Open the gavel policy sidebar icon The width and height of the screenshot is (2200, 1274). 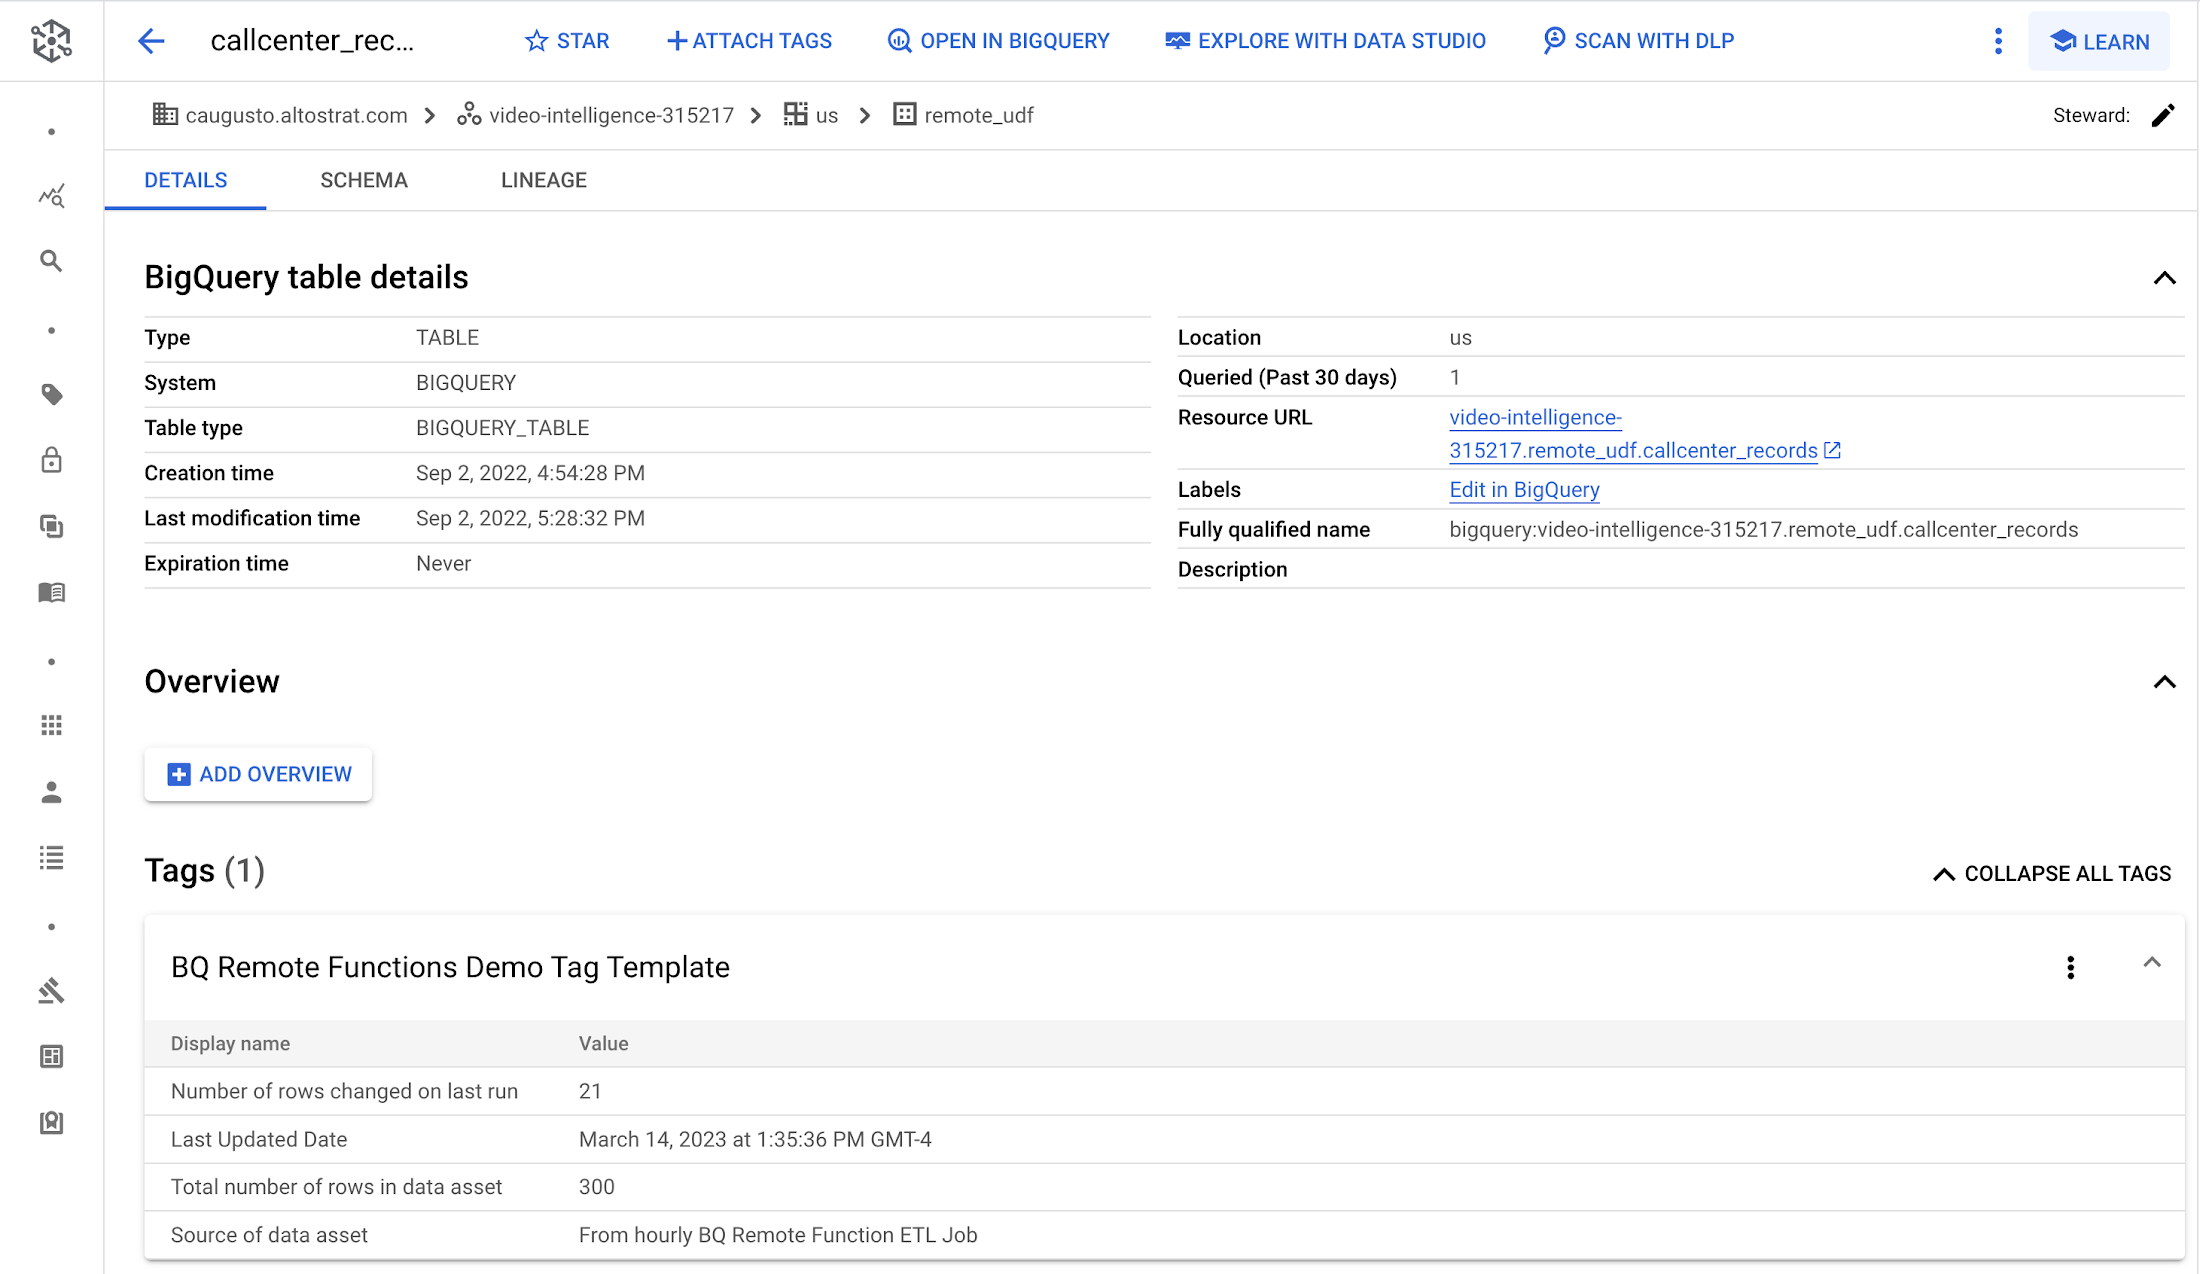tap(52, 991)
